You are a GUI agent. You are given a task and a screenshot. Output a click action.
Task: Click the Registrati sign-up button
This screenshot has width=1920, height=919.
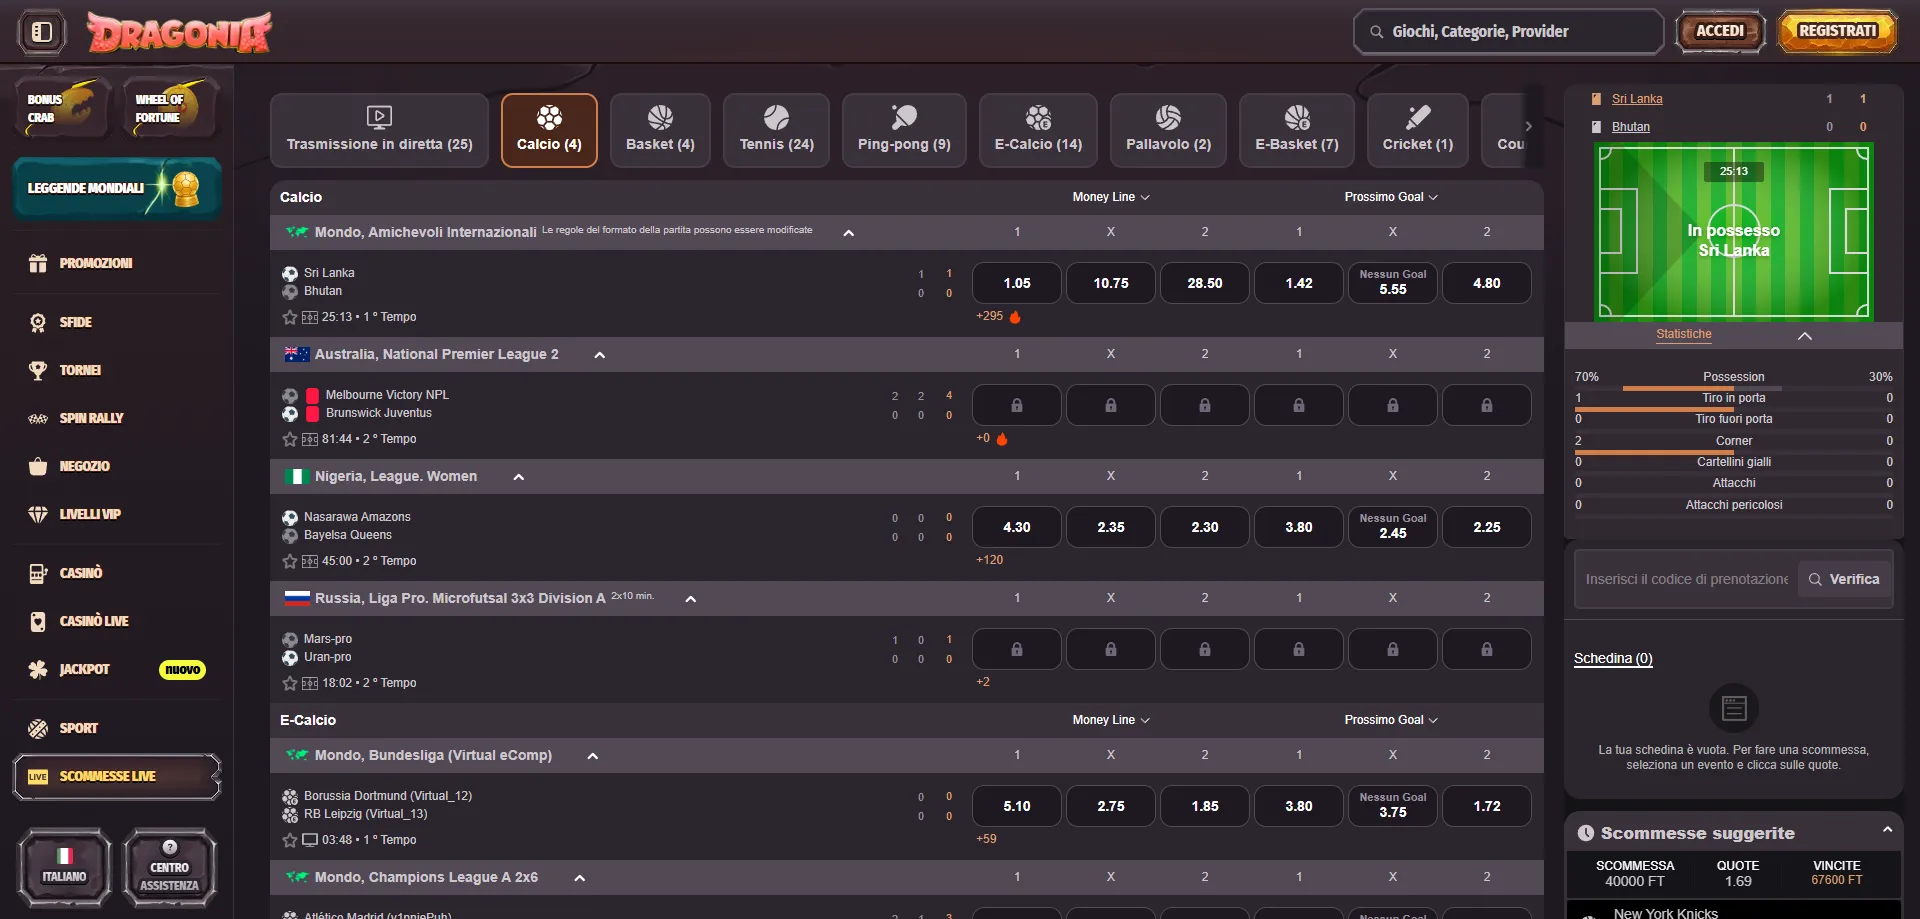pyautogui.click(x=1837, y=31)
